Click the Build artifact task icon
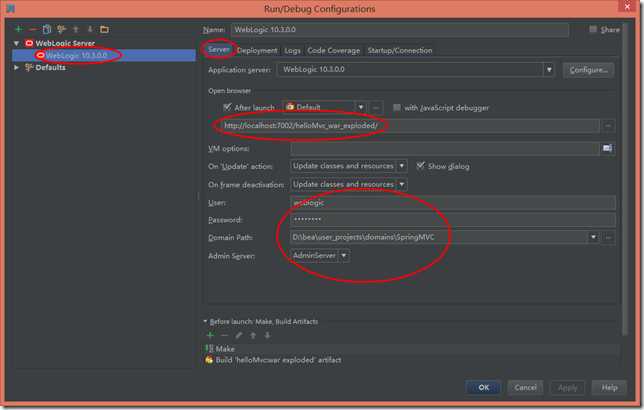This screenshot has width=644, height=410. [209, 360]
